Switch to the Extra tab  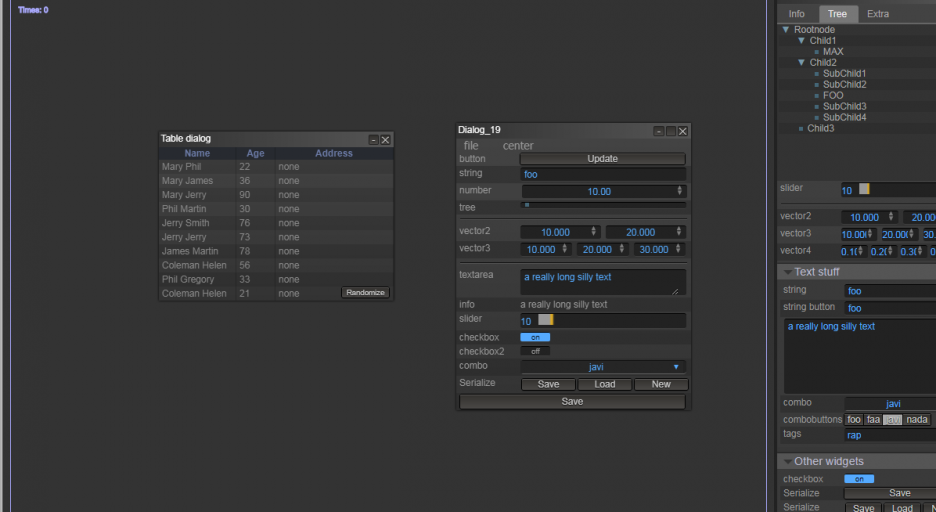tap(878, 14)
